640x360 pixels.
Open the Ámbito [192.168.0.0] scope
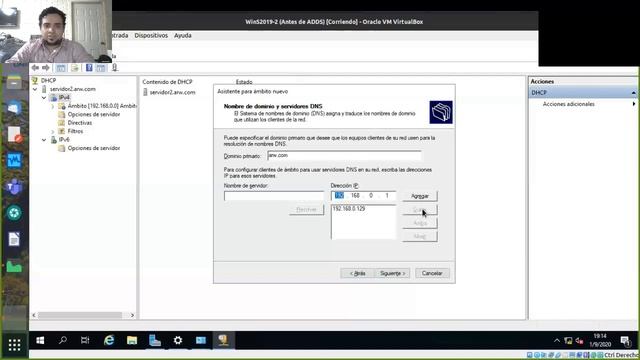point(102,106)
